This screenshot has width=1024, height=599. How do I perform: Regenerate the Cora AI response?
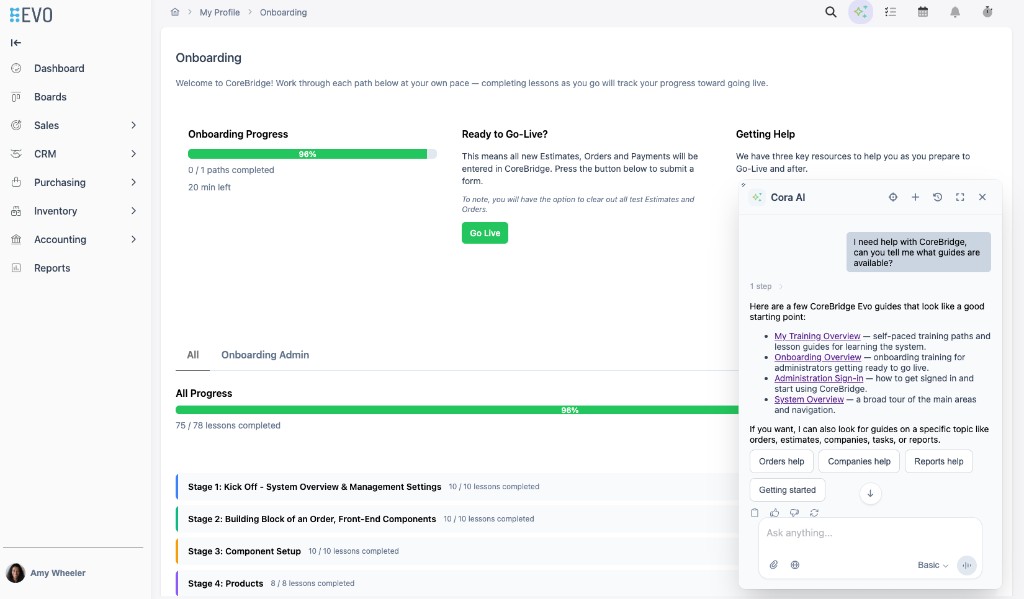point(814,513)
